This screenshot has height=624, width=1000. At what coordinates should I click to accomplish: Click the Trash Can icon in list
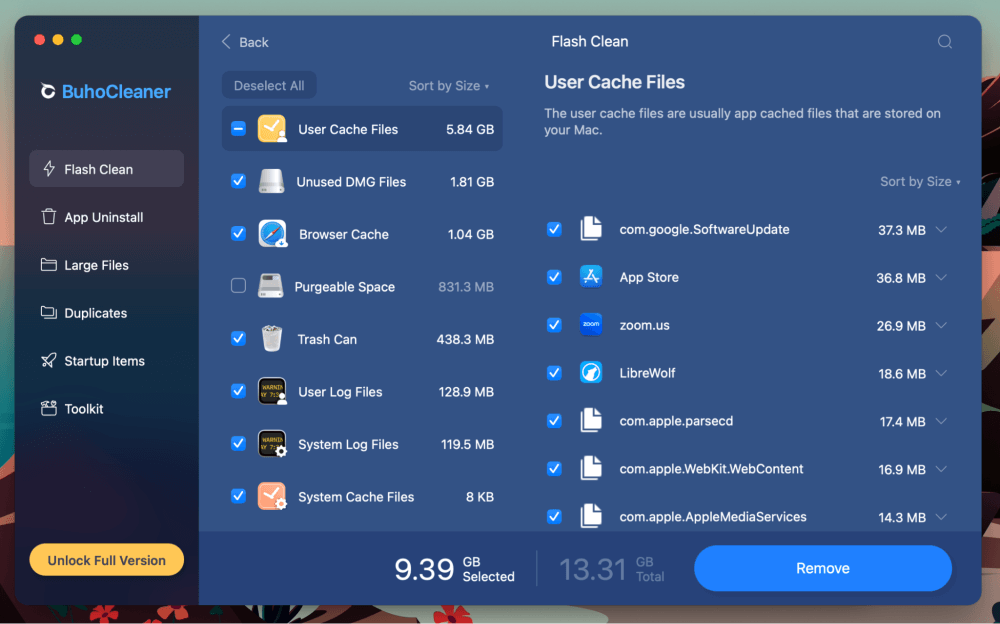click(272, 338)
